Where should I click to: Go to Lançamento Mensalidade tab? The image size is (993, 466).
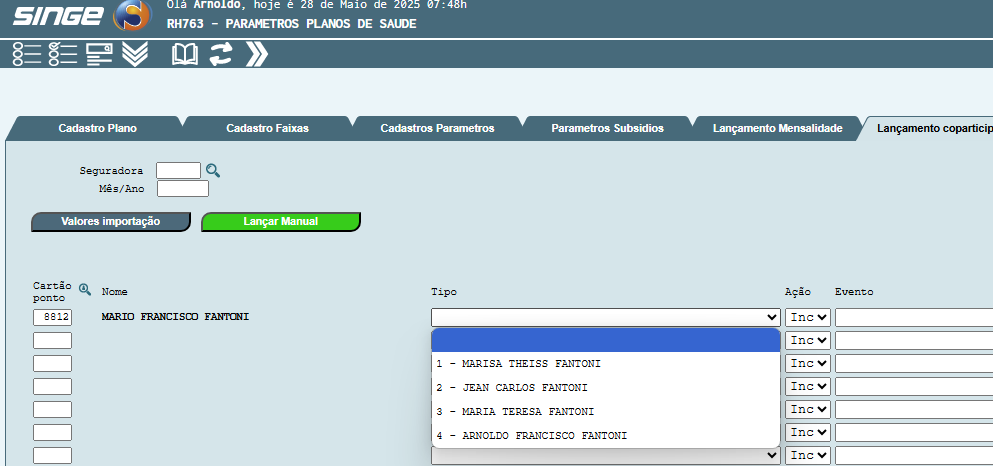click(x=777, y=129)
